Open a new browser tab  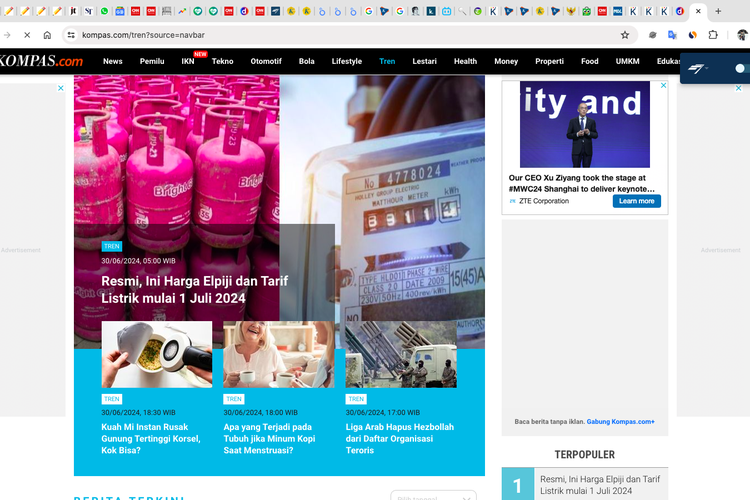point(718,11)
